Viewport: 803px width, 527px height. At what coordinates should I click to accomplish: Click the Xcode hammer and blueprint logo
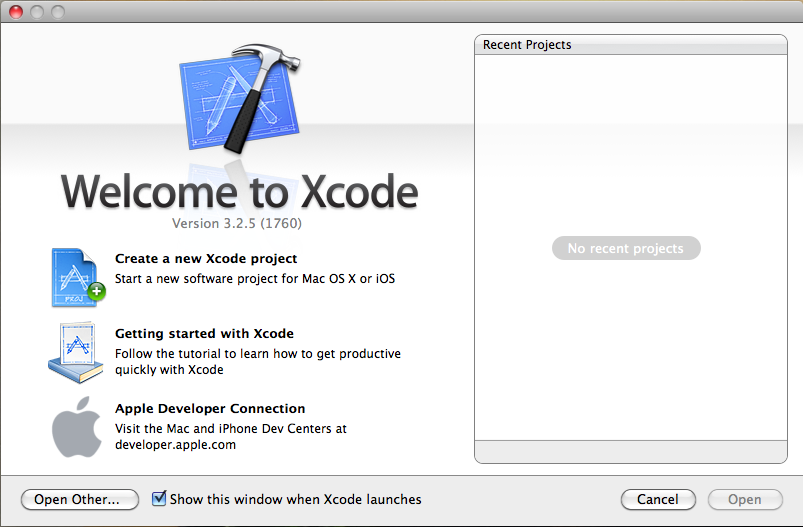240,98
